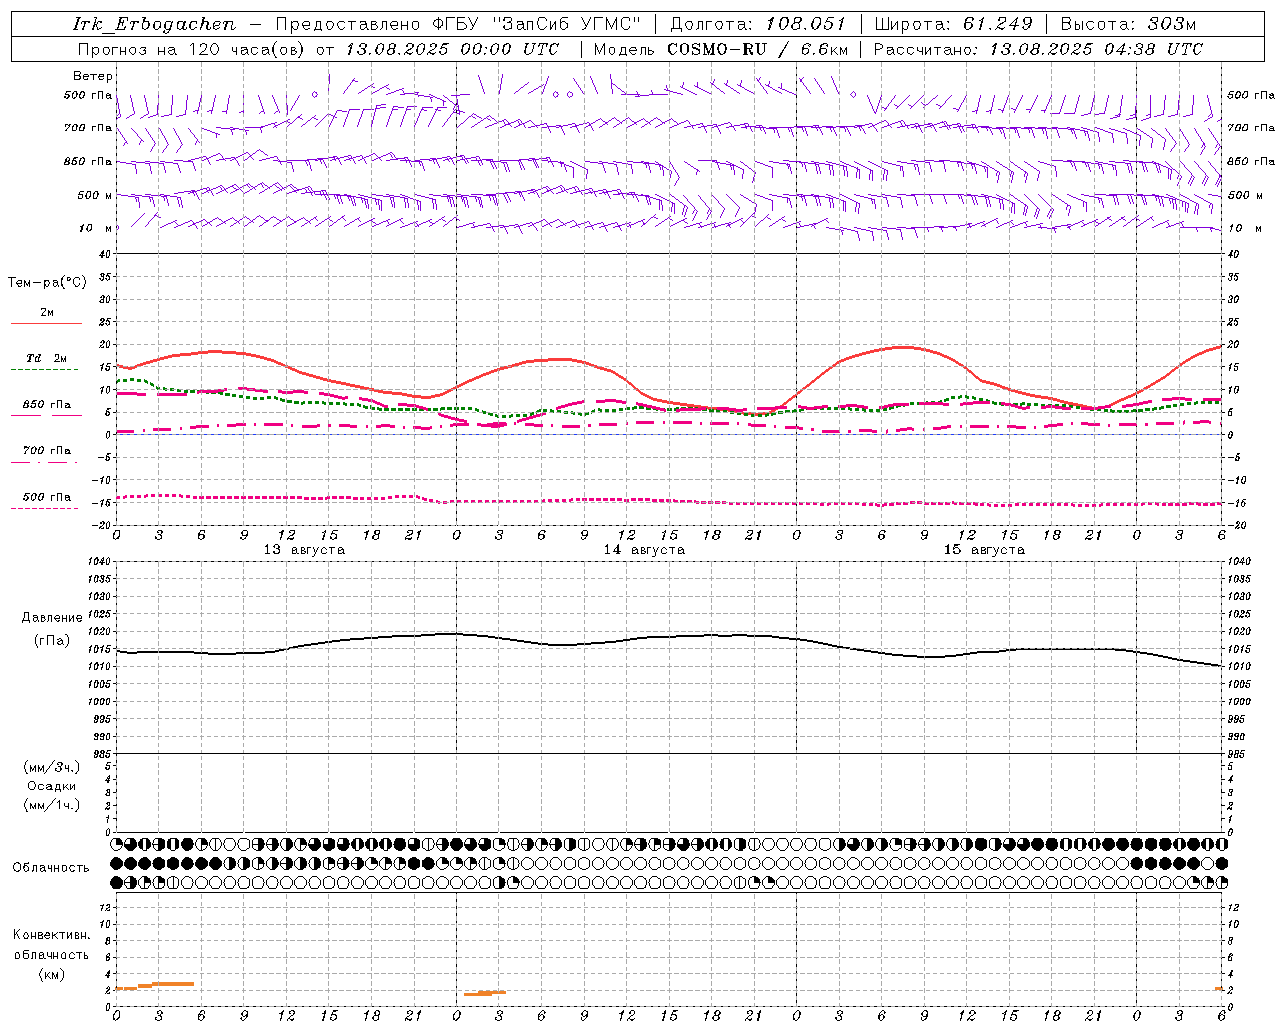Click the 'Конвективн.' convective cloud label
Screen dimensions: 1280x1024
pyautogui.click(x=51, y=935)
